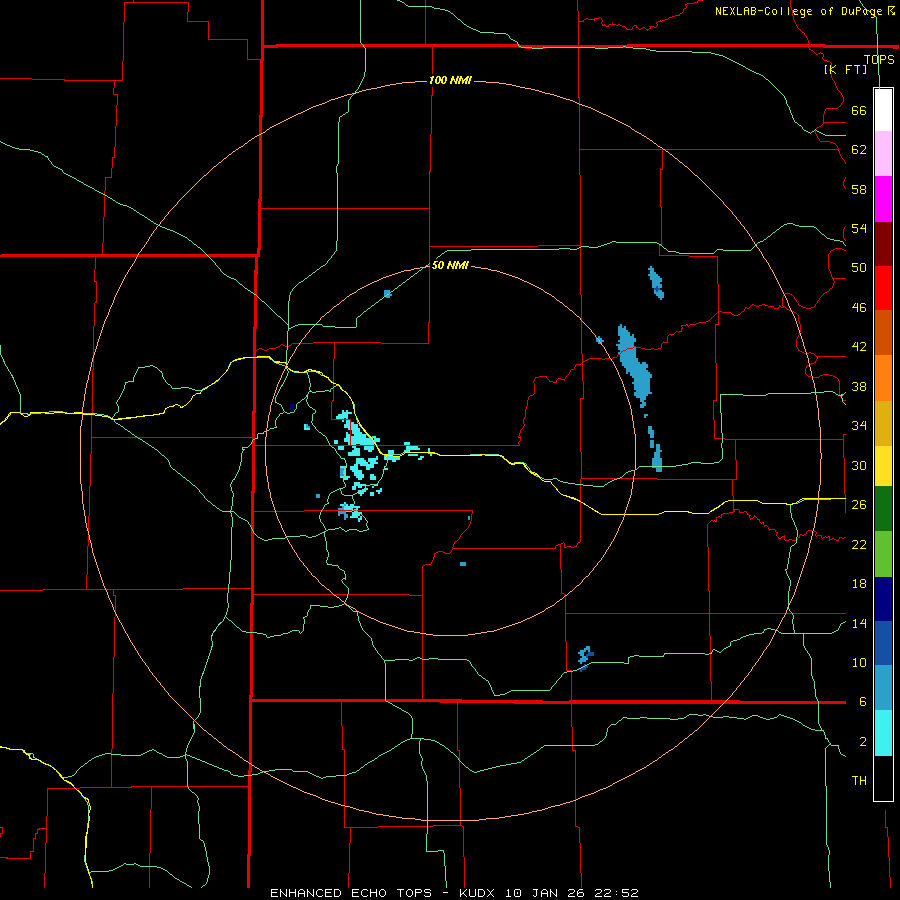Click the black TH threshold swatch

[x=883, y=778]
